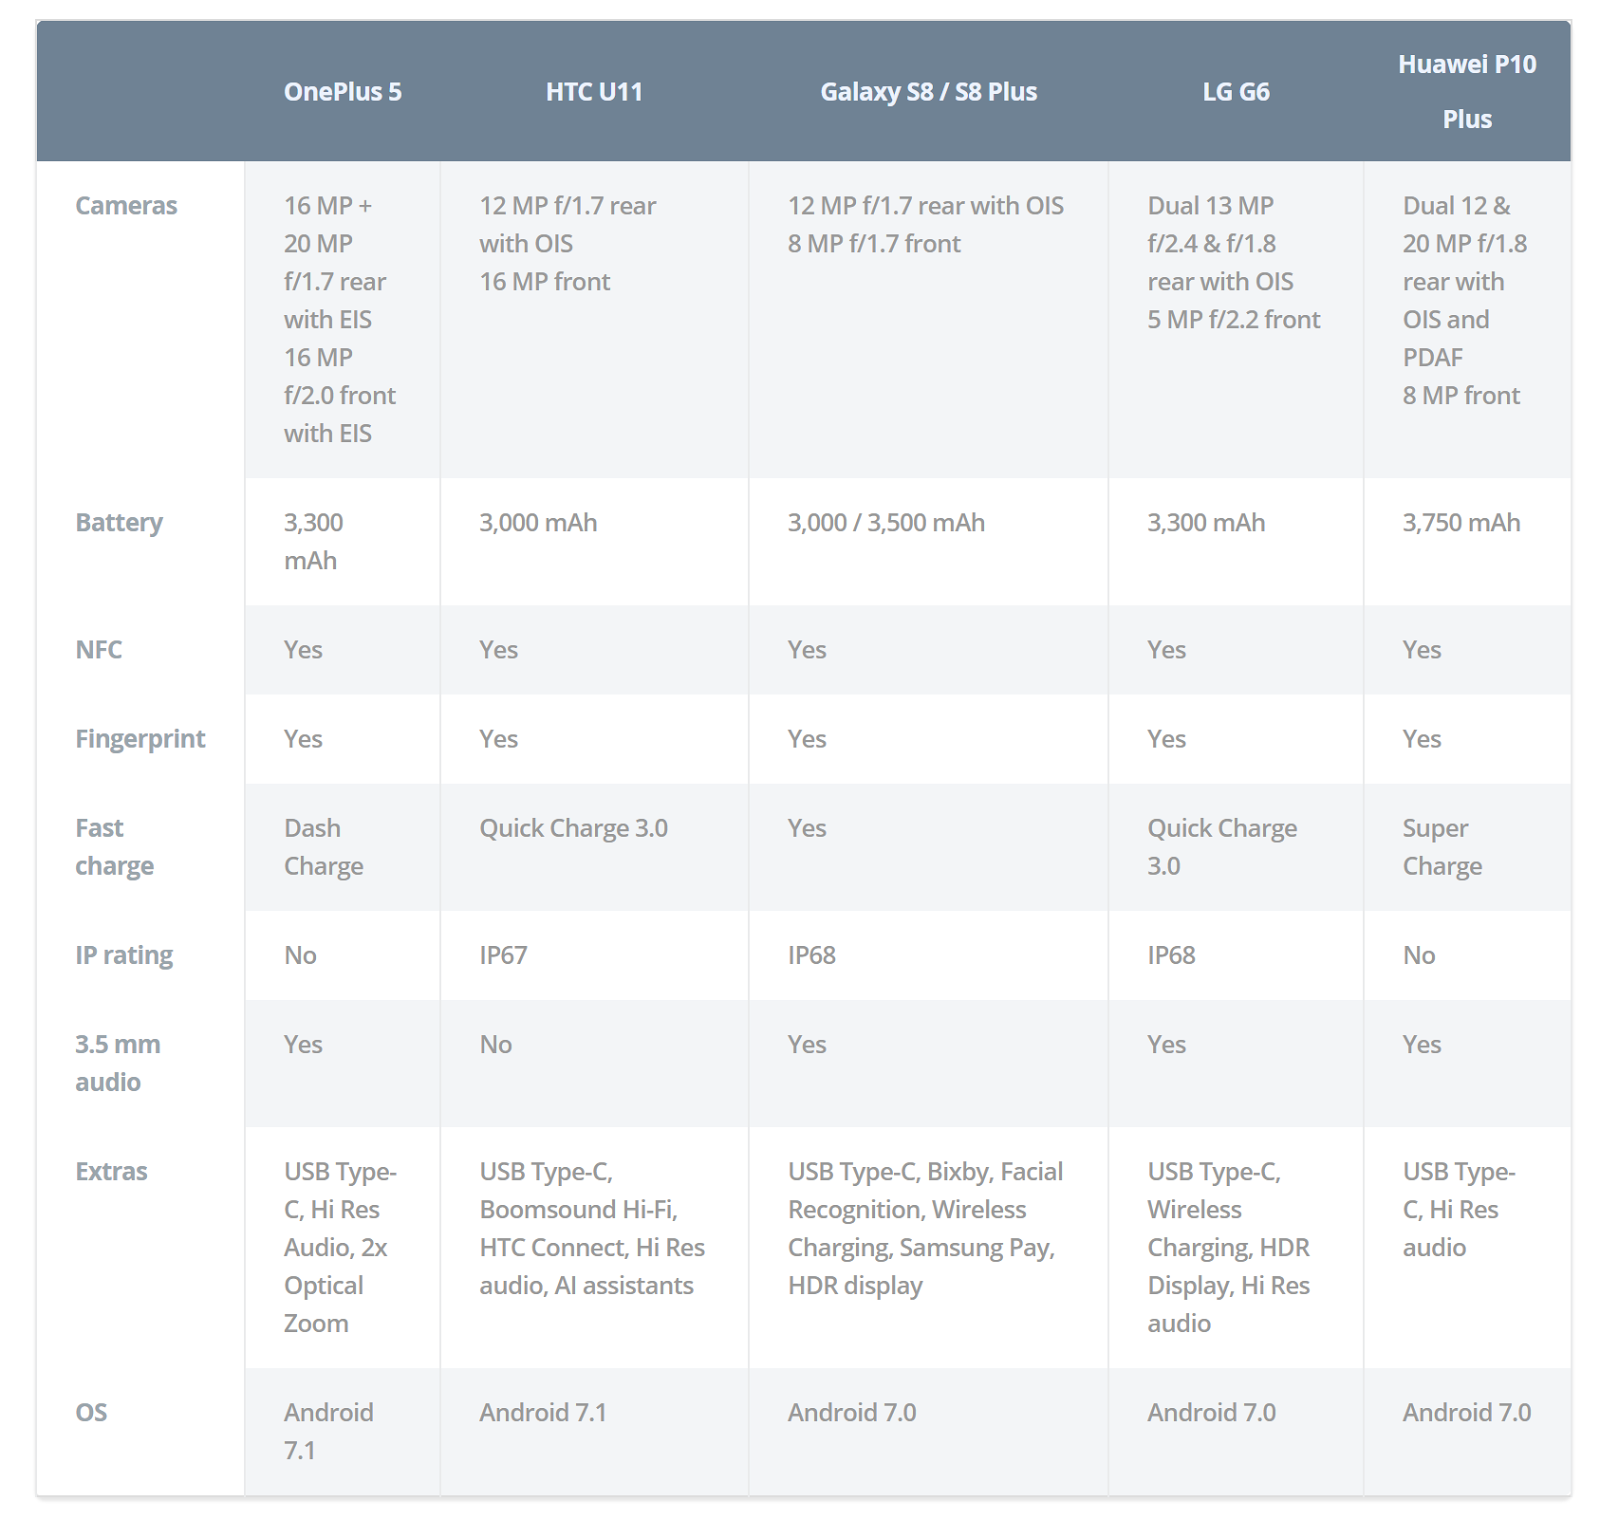Select the LG G6 column header

(1235, 92)
